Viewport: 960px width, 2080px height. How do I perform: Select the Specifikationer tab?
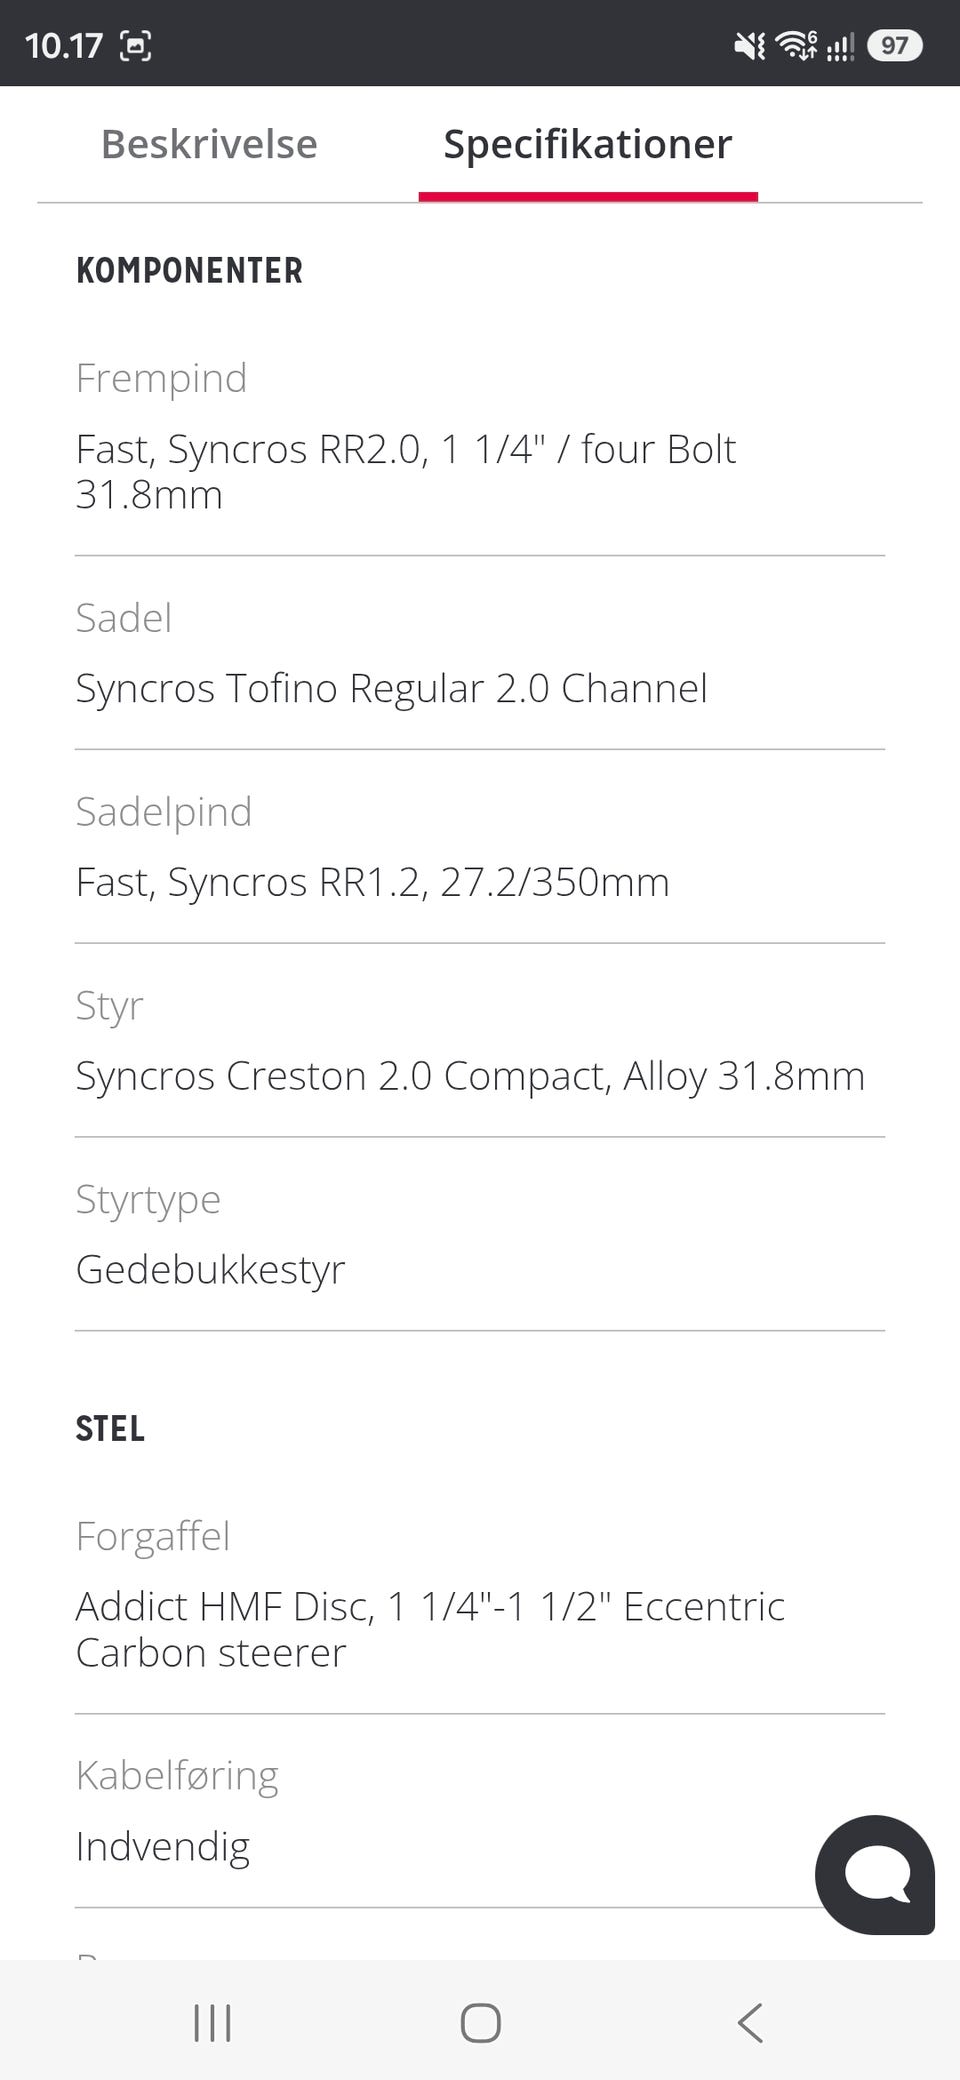(x=588, y=144)
